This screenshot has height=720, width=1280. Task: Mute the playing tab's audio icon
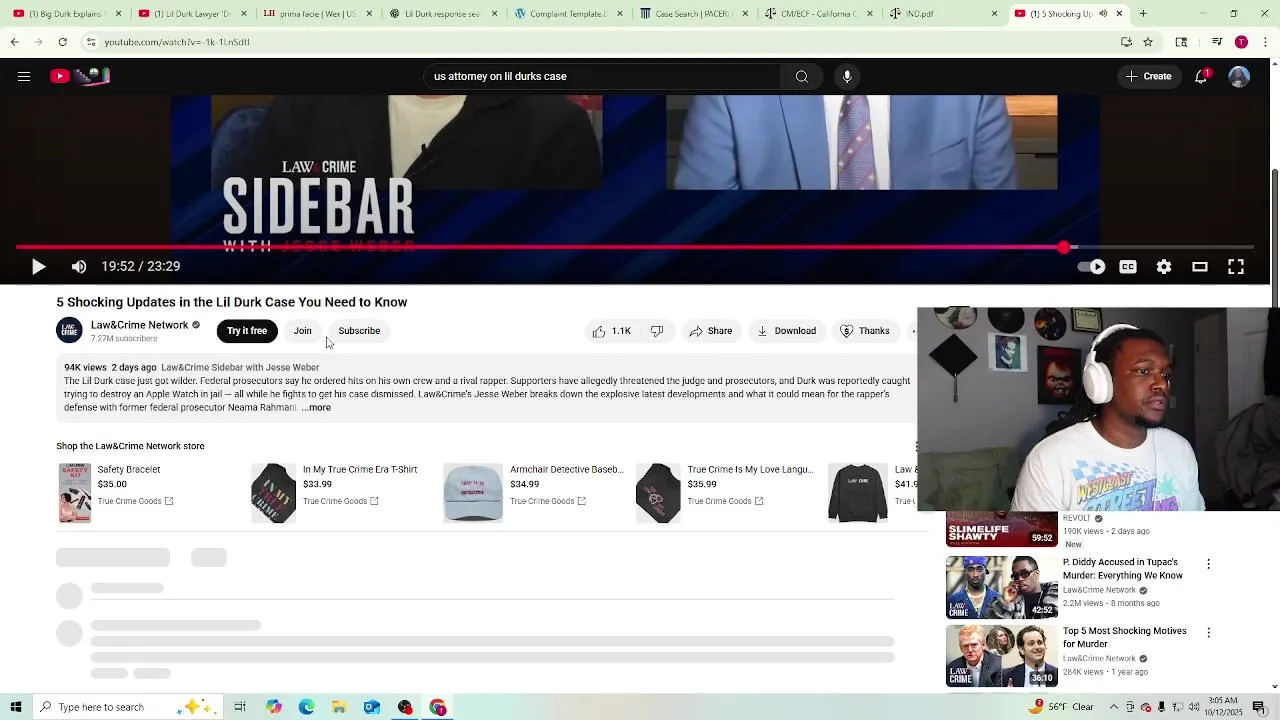1104,14
